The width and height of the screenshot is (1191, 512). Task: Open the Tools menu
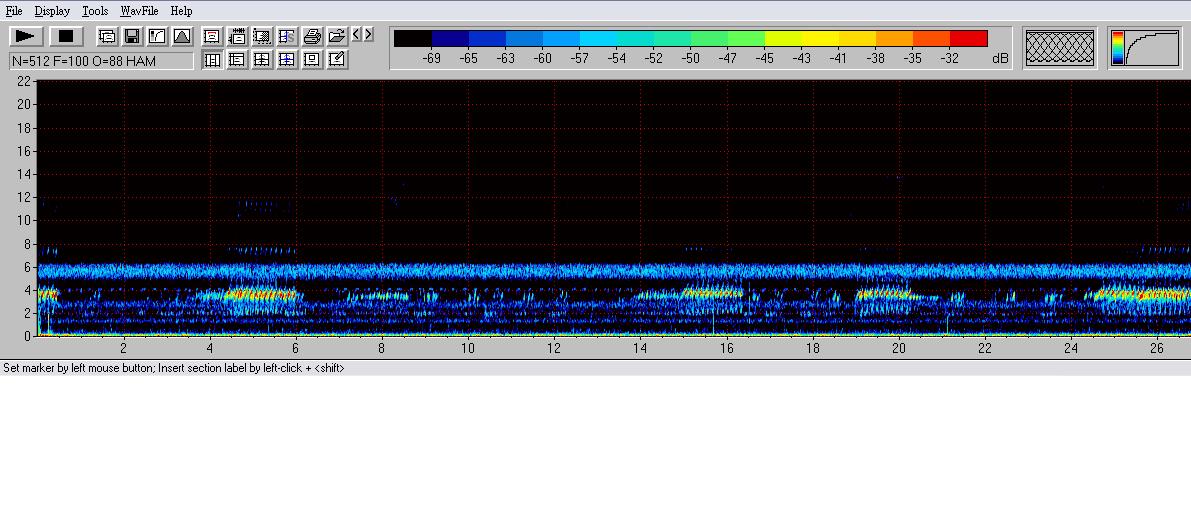(x=95, y=11)
